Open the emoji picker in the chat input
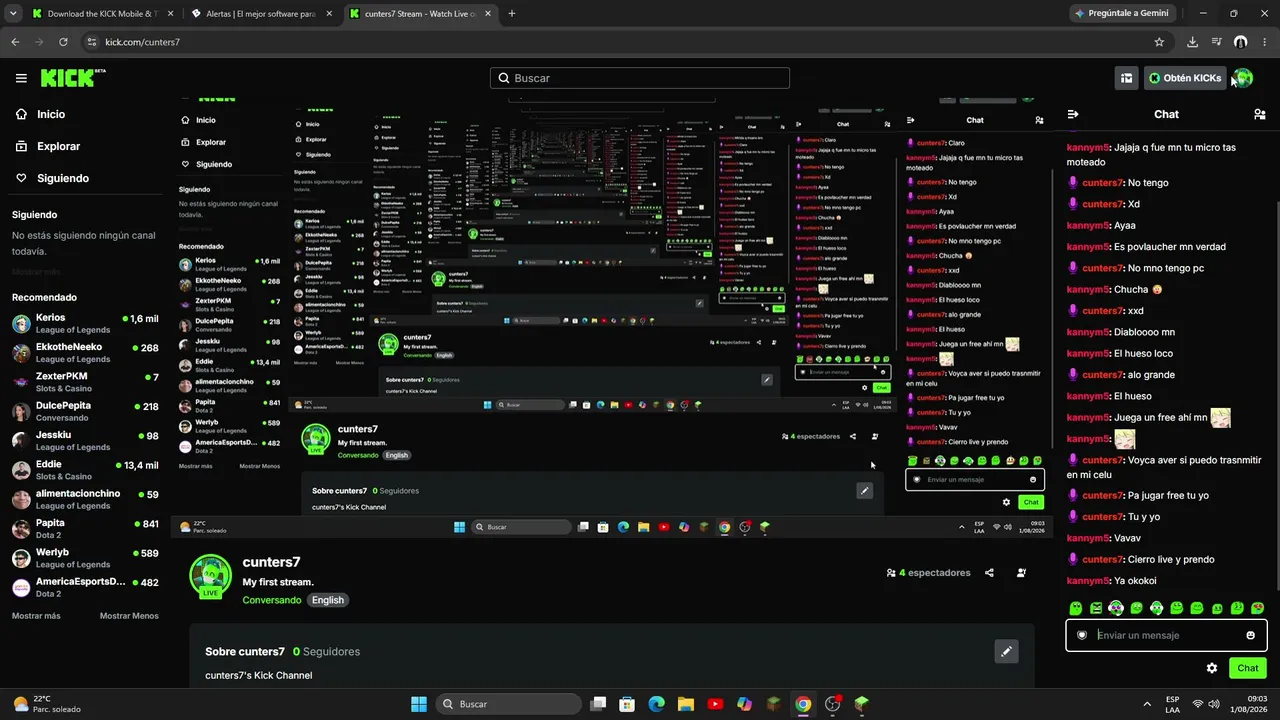Image resolution: width=1280 pixels, height=720 pixels. click(x=1250, y=635)
